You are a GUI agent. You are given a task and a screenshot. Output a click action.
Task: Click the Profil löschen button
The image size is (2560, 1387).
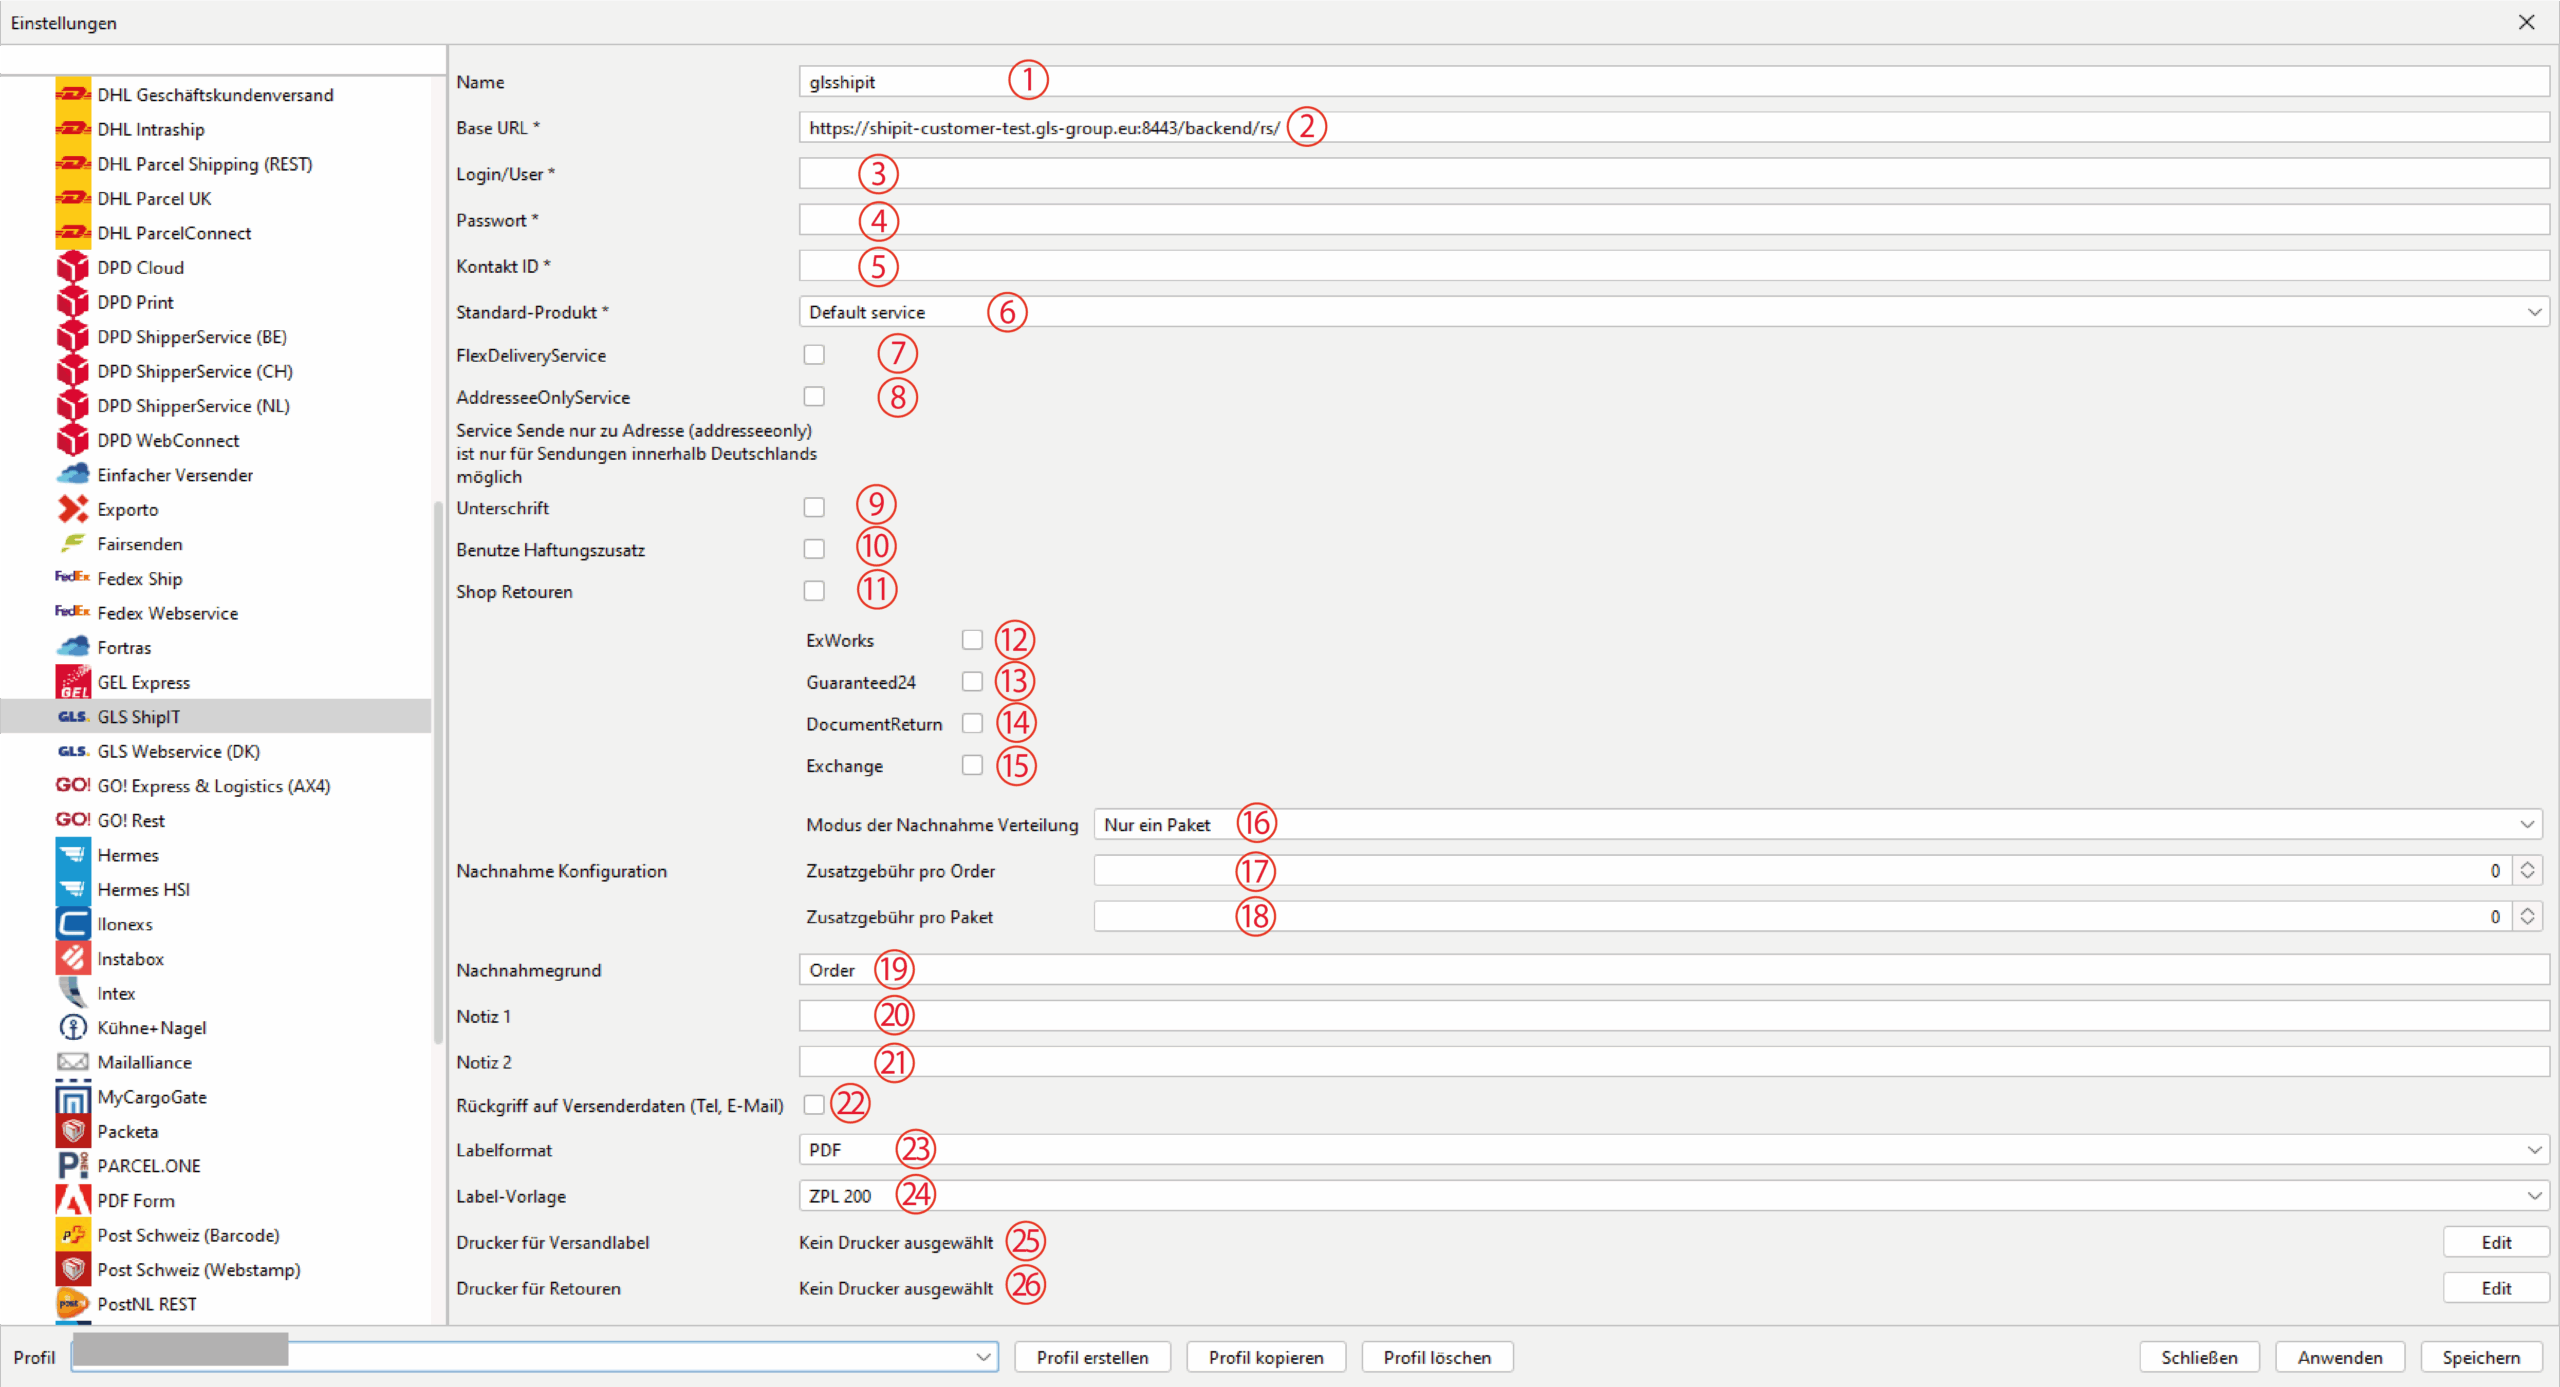(1437, 1357)
